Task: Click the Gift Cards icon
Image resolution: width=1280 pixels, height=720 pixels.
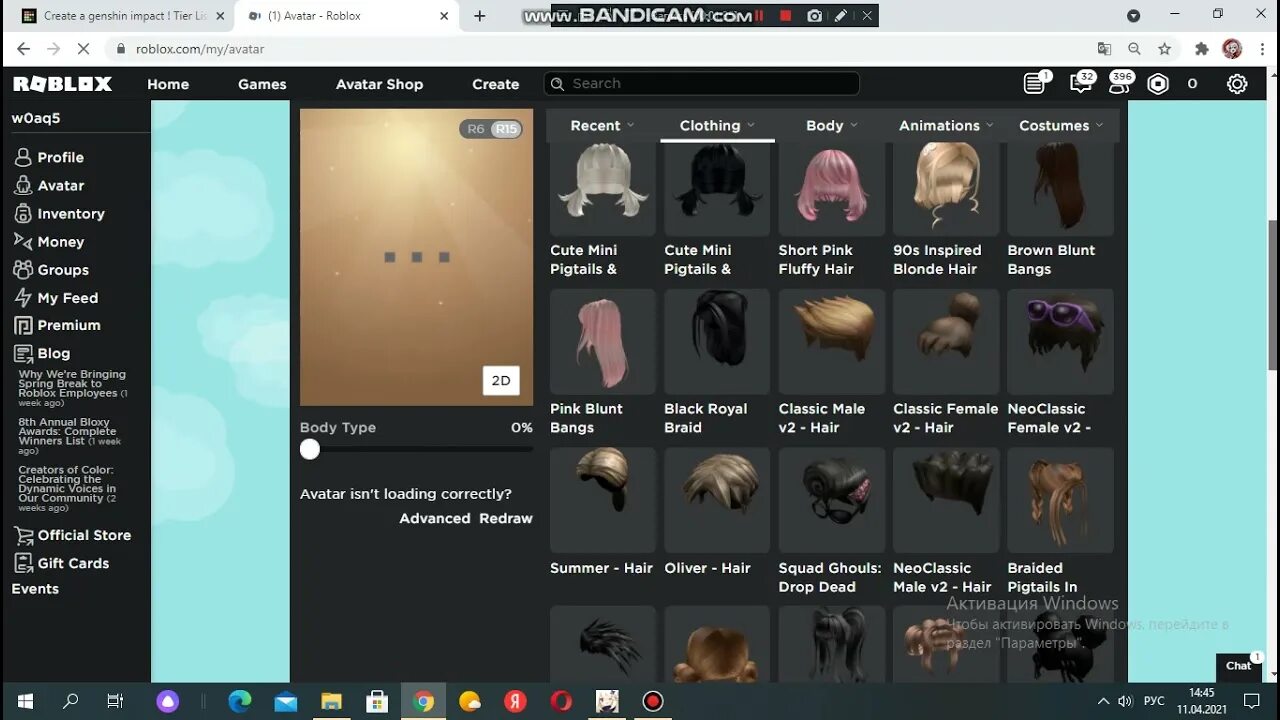Action: 22,563
